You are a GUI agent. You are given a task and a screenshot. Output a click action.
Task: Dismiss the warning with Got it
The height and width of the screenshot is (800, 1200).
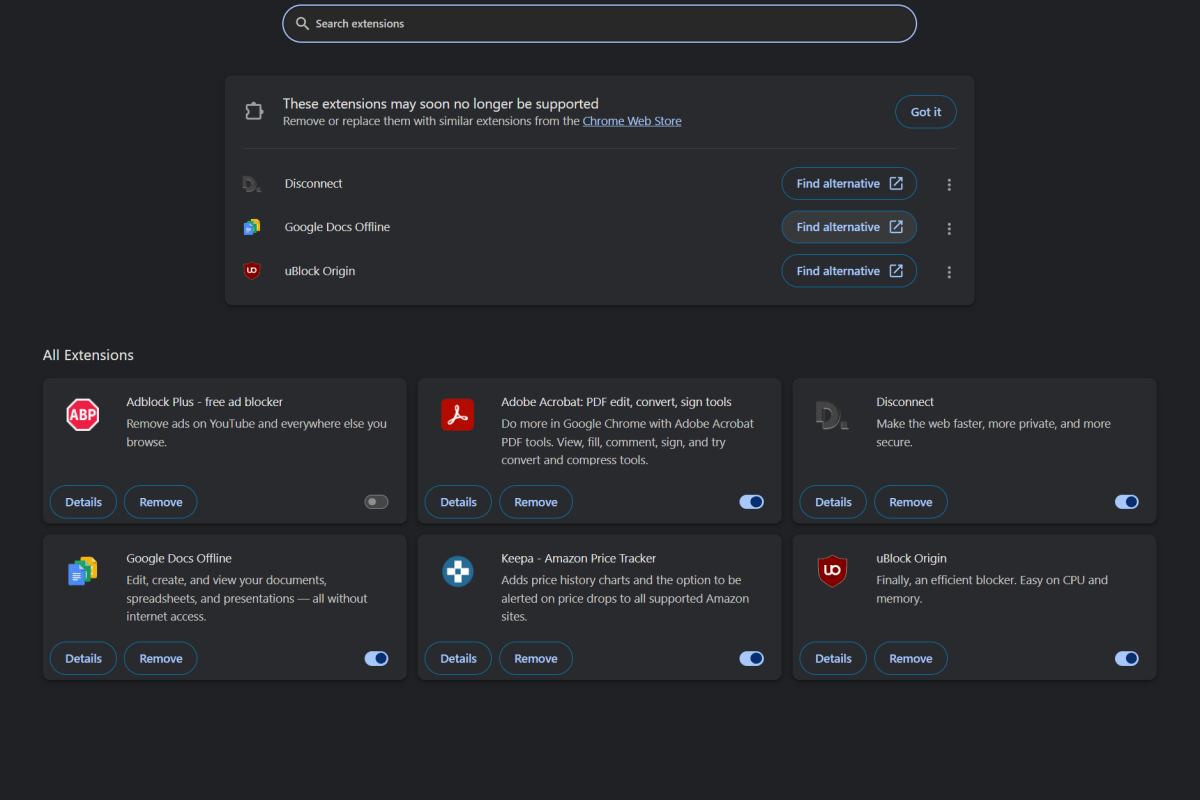pos(925,112)
